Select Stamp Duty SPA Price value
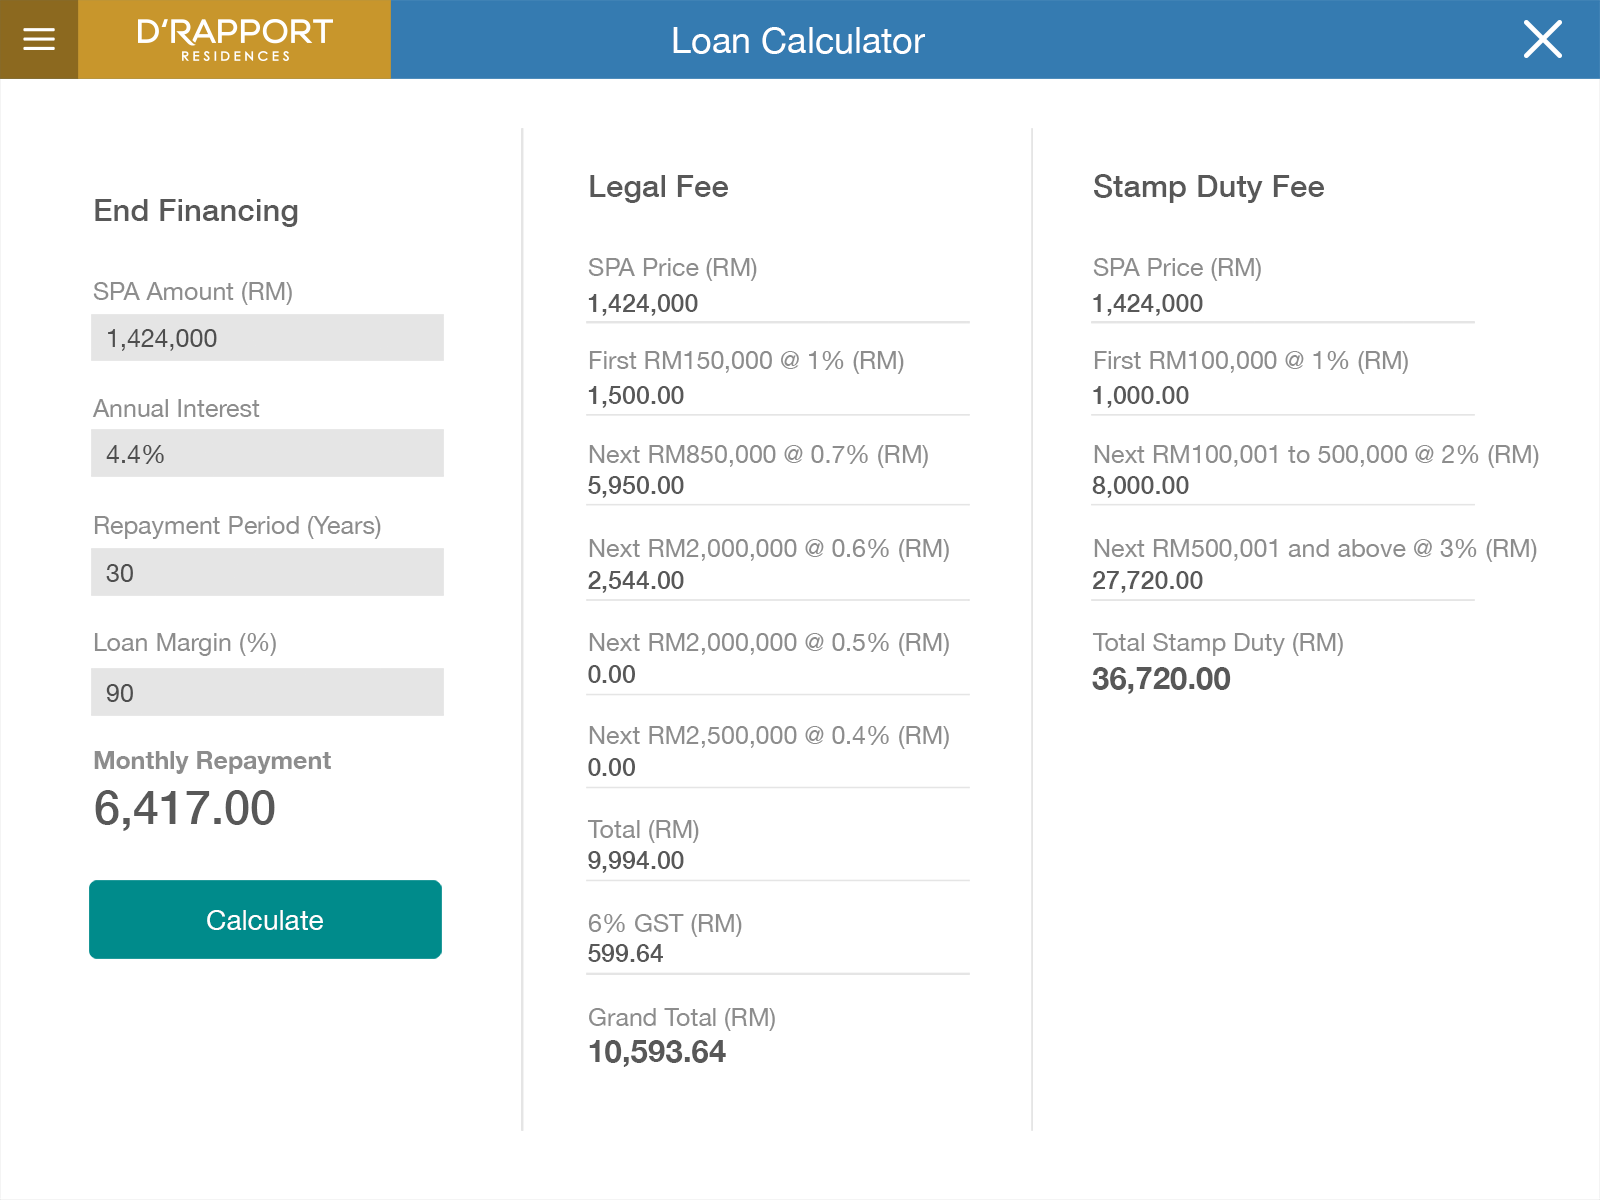This screenshot has height=1200, width=1600. click(x=1147, y=304)
